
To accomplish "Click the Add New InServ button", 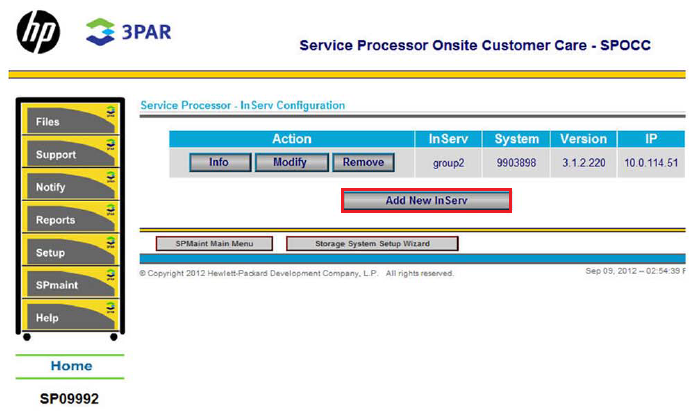I will [x=426, y=200].
